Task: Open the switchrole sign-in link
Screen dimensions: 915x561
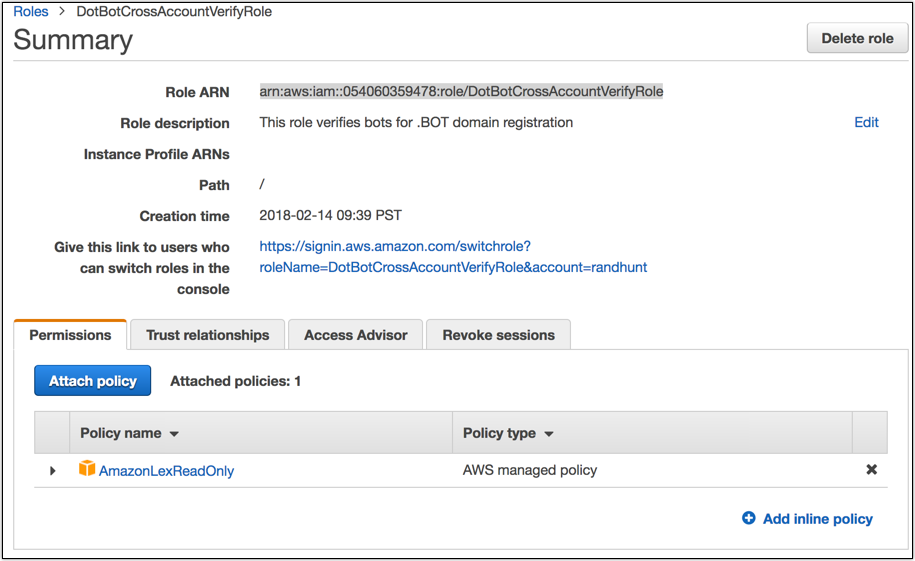Action: tap(453, 257)
